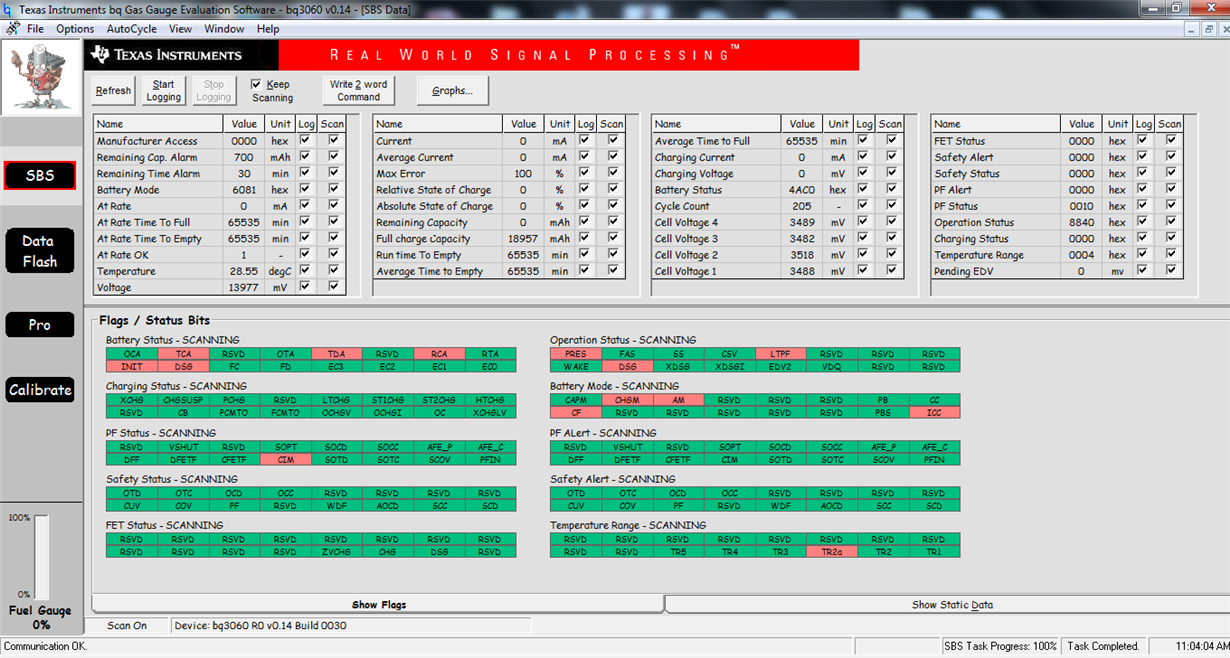
Task: Toggle Scan checkbox for Current row
Action: 612,141
